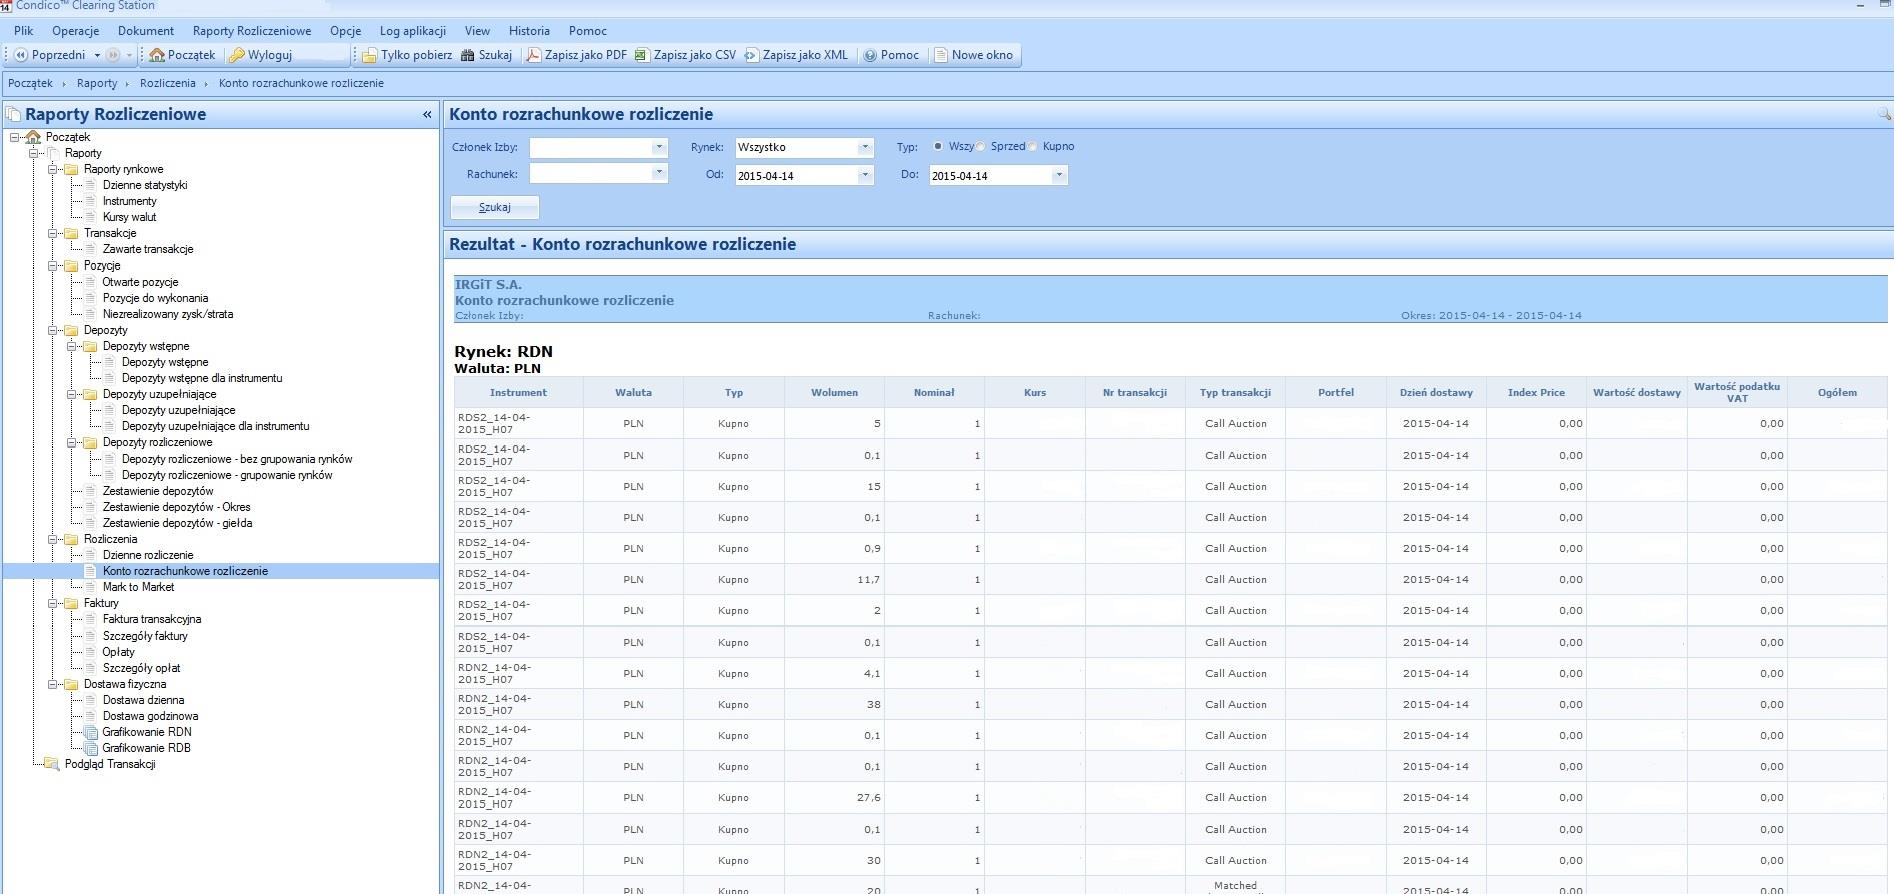
Task: Open the Od date picker dropdown
Action: [x=865, y=175]
